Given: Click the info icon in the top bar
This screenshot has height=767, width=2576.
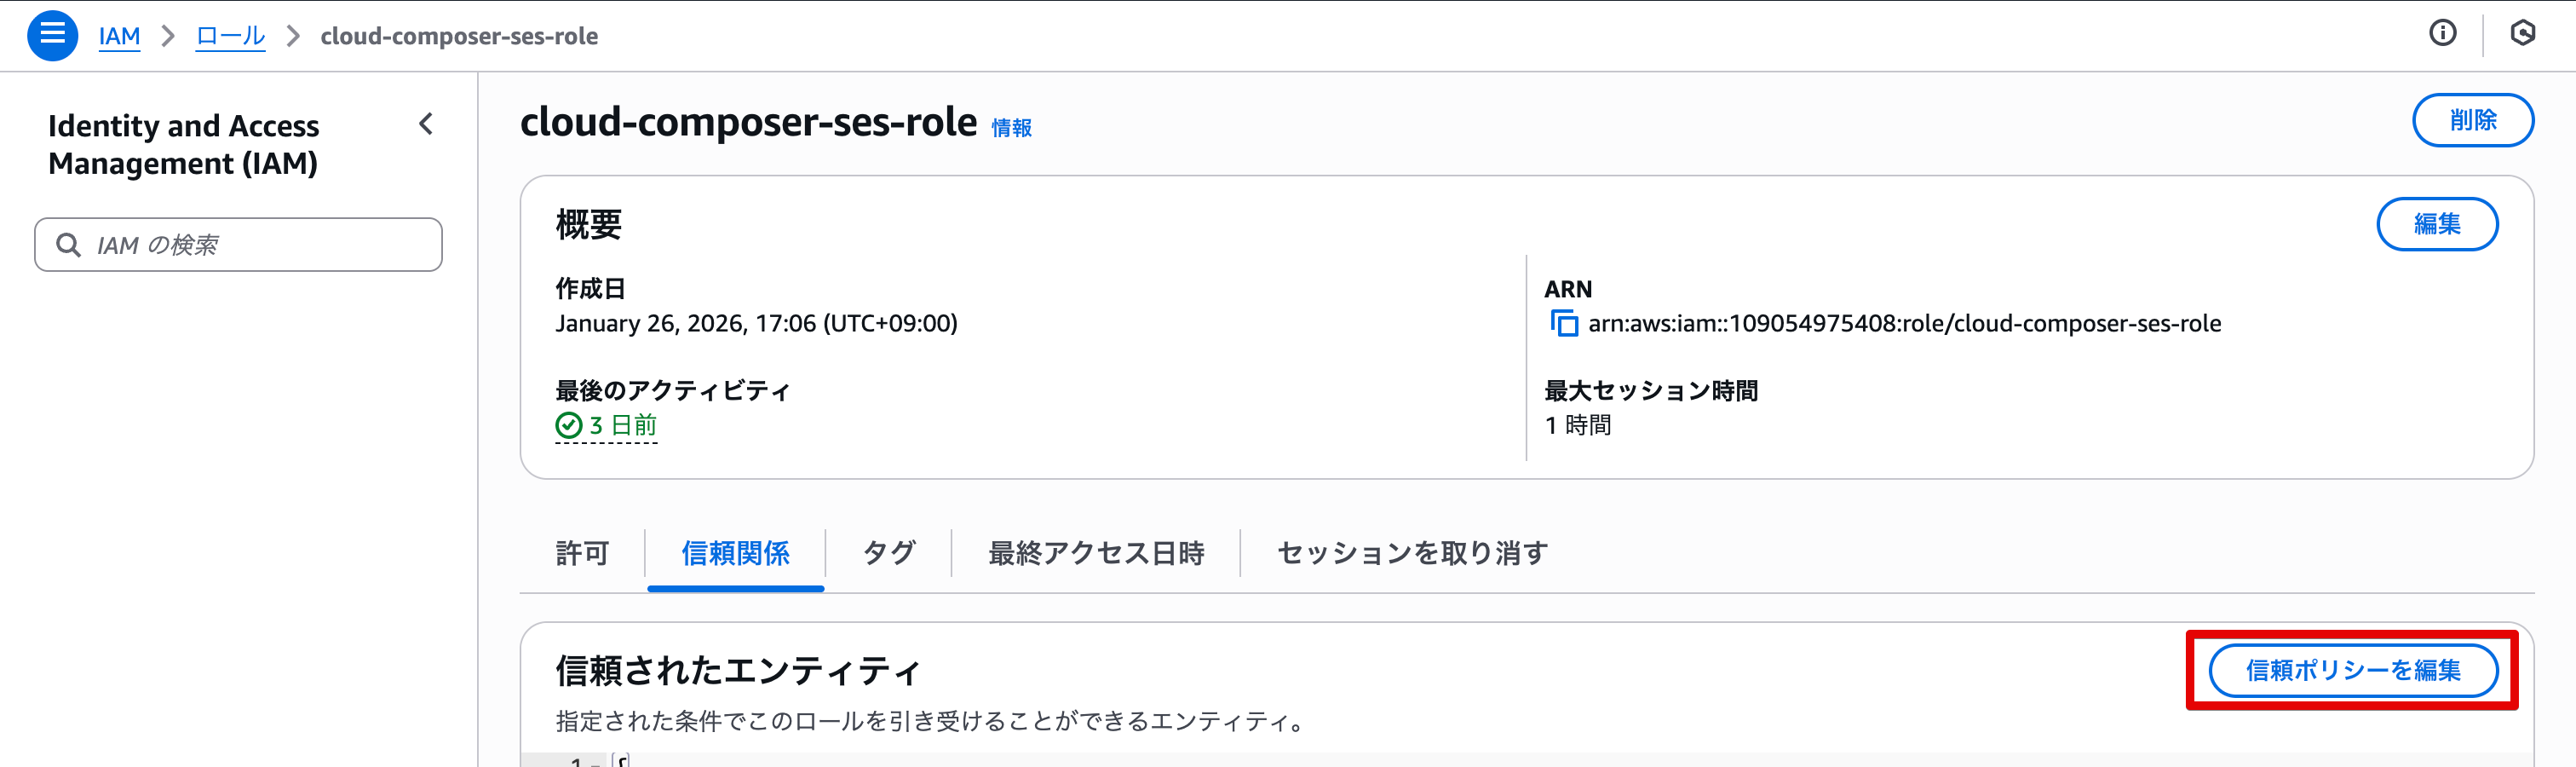Looking at the screenshot, I should click(2442, 33).
